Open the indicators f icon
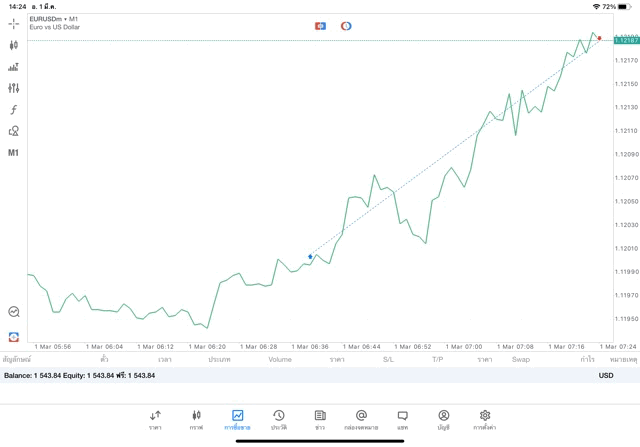This screenshot has height=447, width=640. (13, 109)
